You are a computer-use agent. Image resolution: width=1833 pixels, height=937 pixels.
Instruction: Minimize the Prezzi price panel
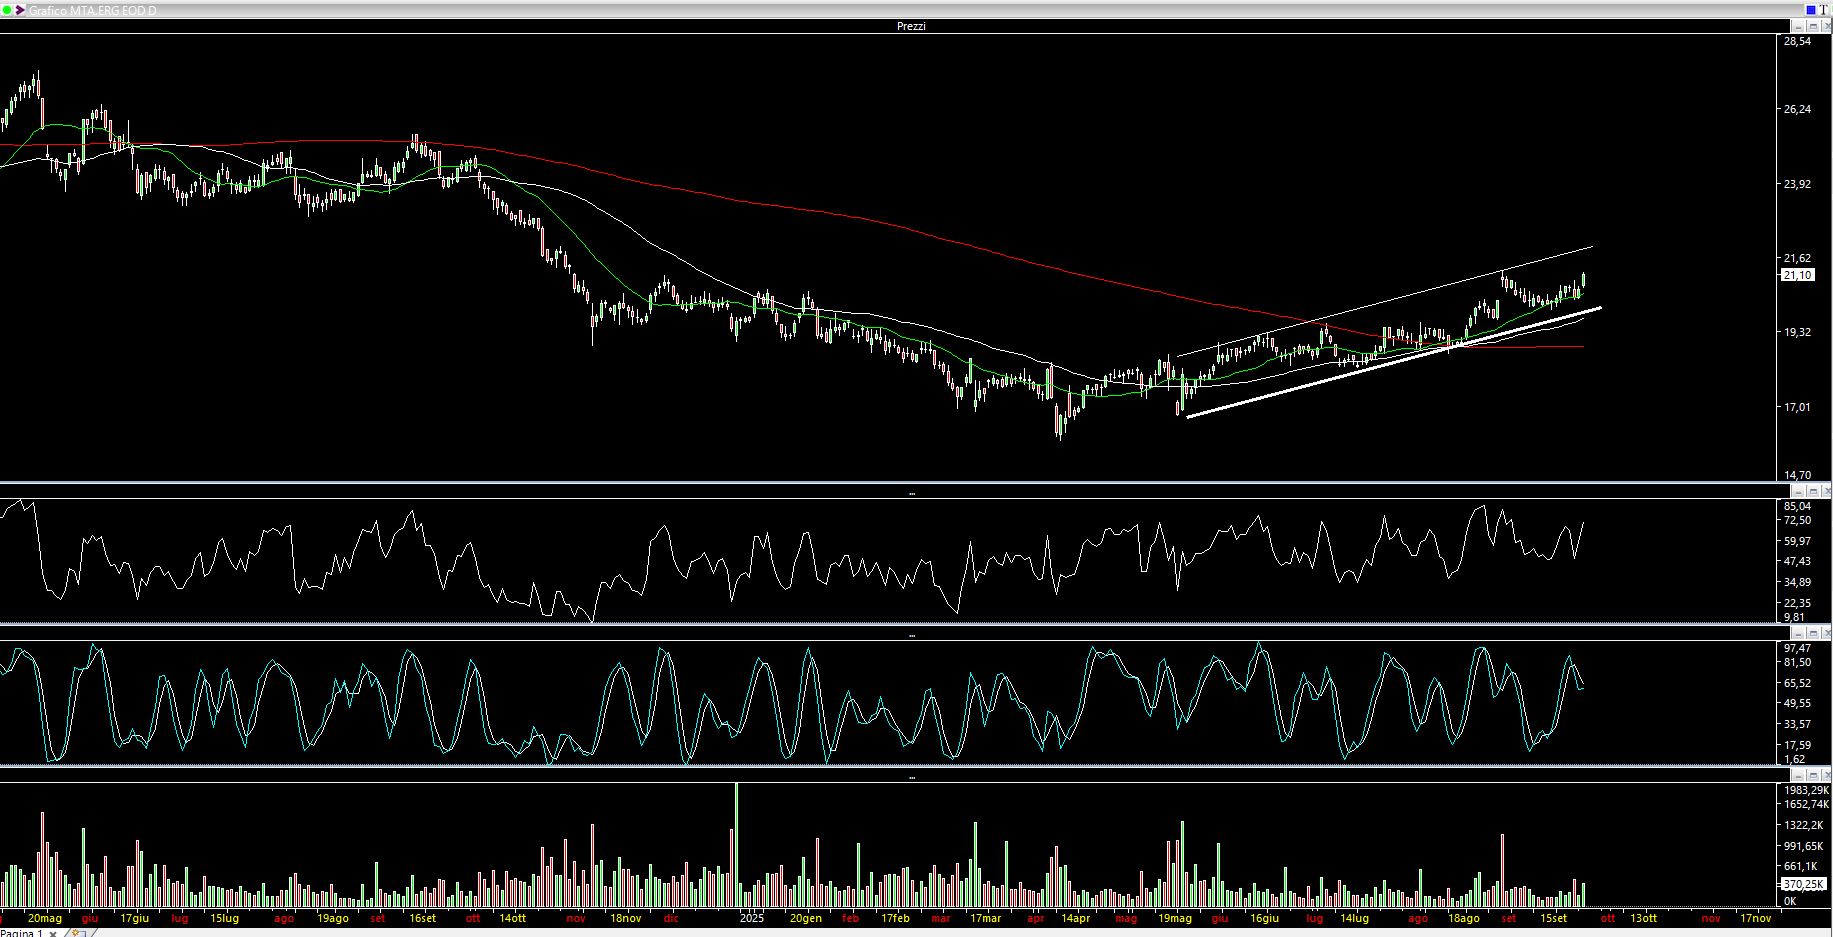(1799, 27)
